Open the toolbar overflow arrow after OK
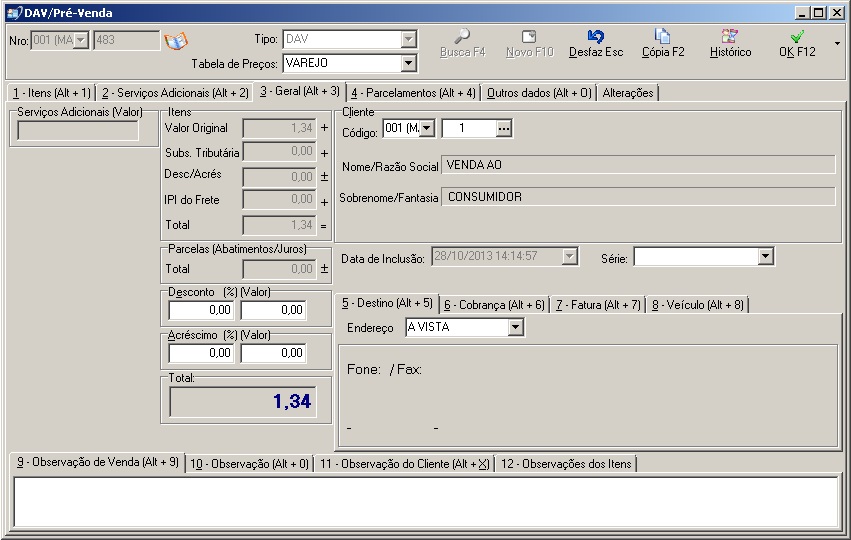Image resolution: width=851 pixels, height=540 pixels. click(837, 44)
